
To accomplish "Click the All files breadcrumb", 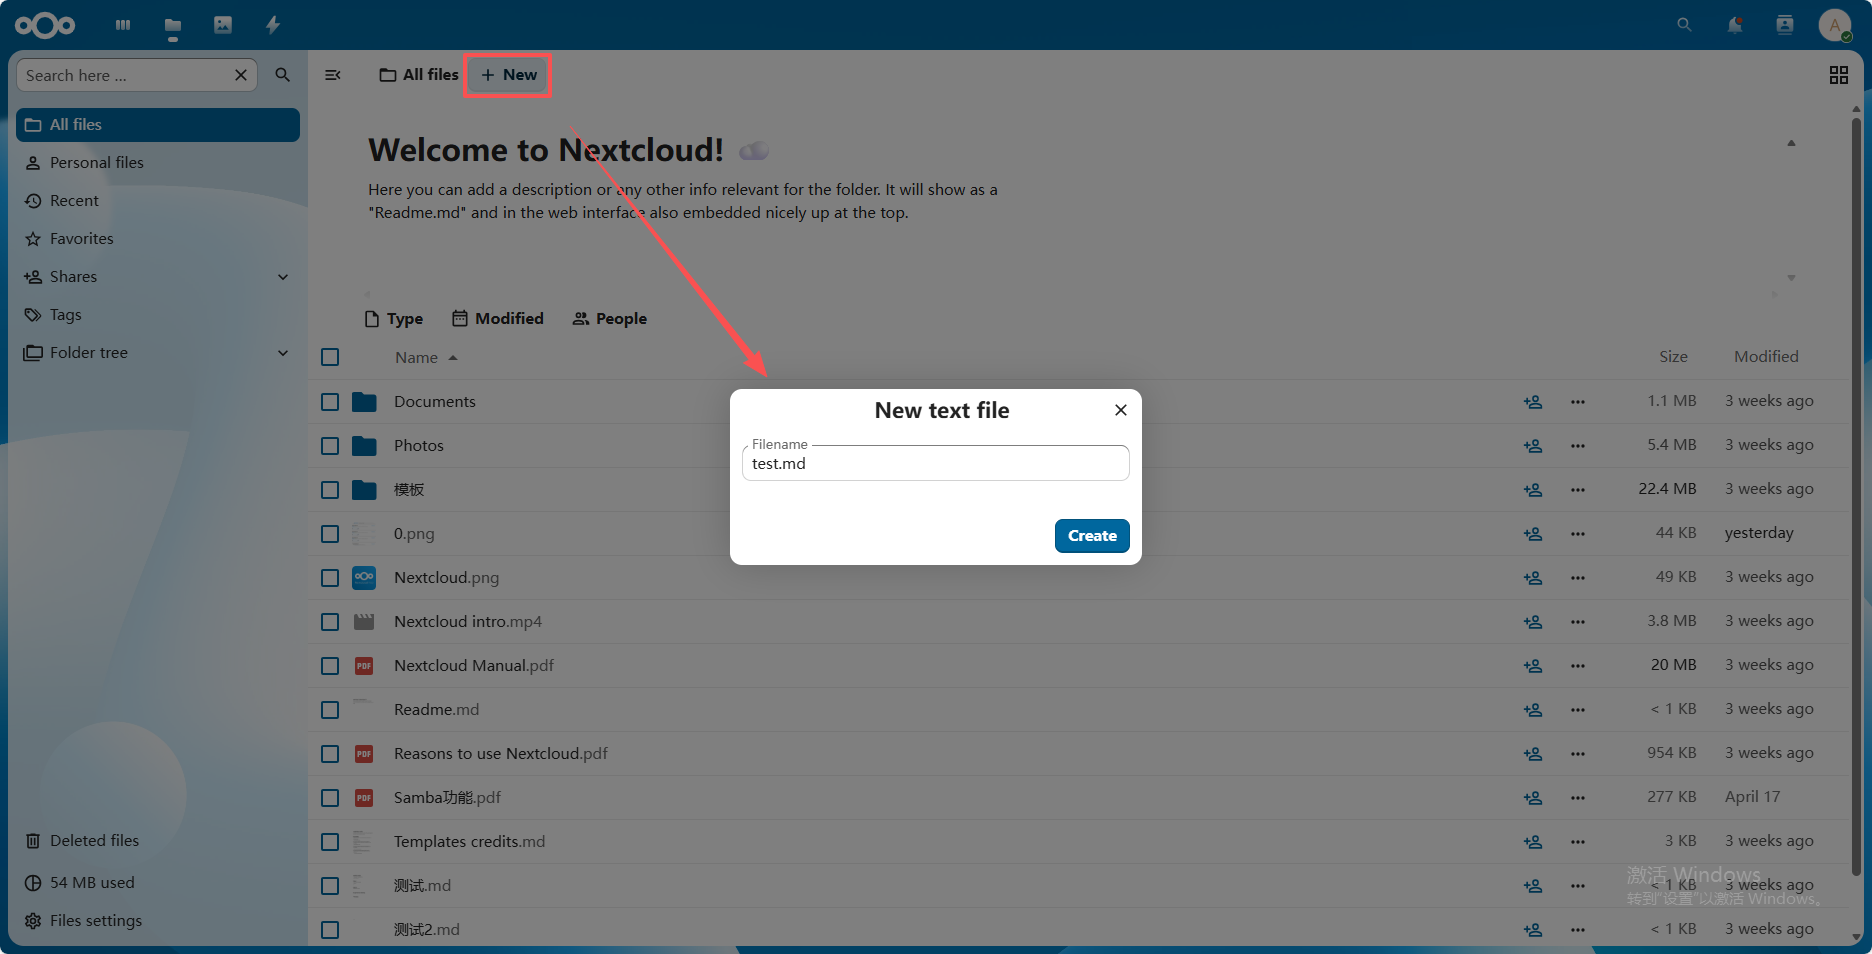I will (419, 75).
